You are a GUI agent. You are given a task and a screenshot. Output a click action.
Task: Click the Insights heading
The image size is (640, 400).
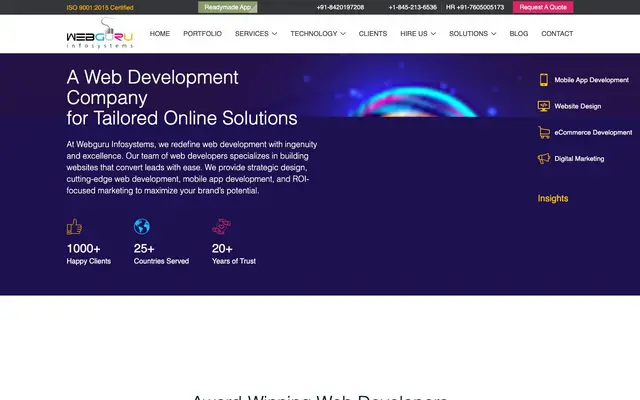(553, 198)
